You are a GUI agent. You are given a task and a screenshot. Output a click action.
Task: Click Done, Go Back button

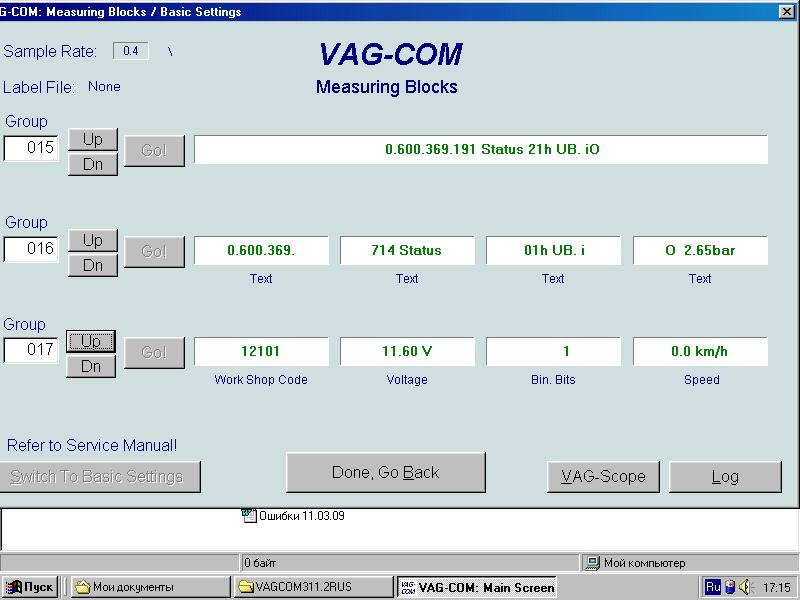point(385,472)
